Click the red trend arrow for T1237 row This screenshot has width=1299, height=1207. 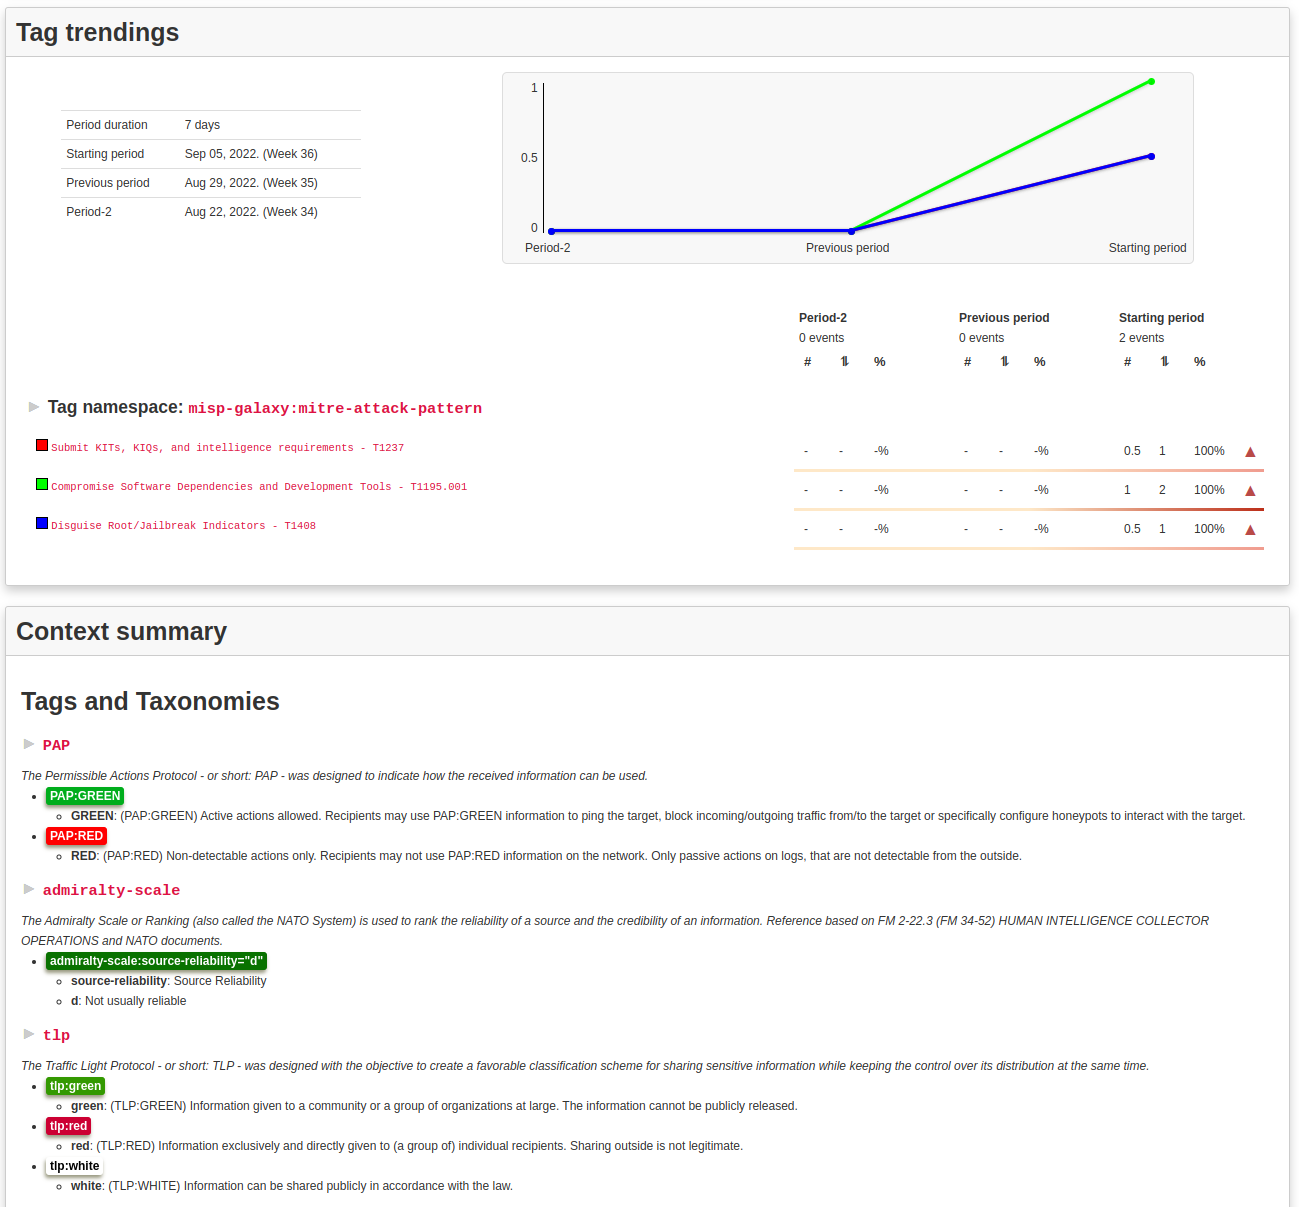(x=1250, y=452)
